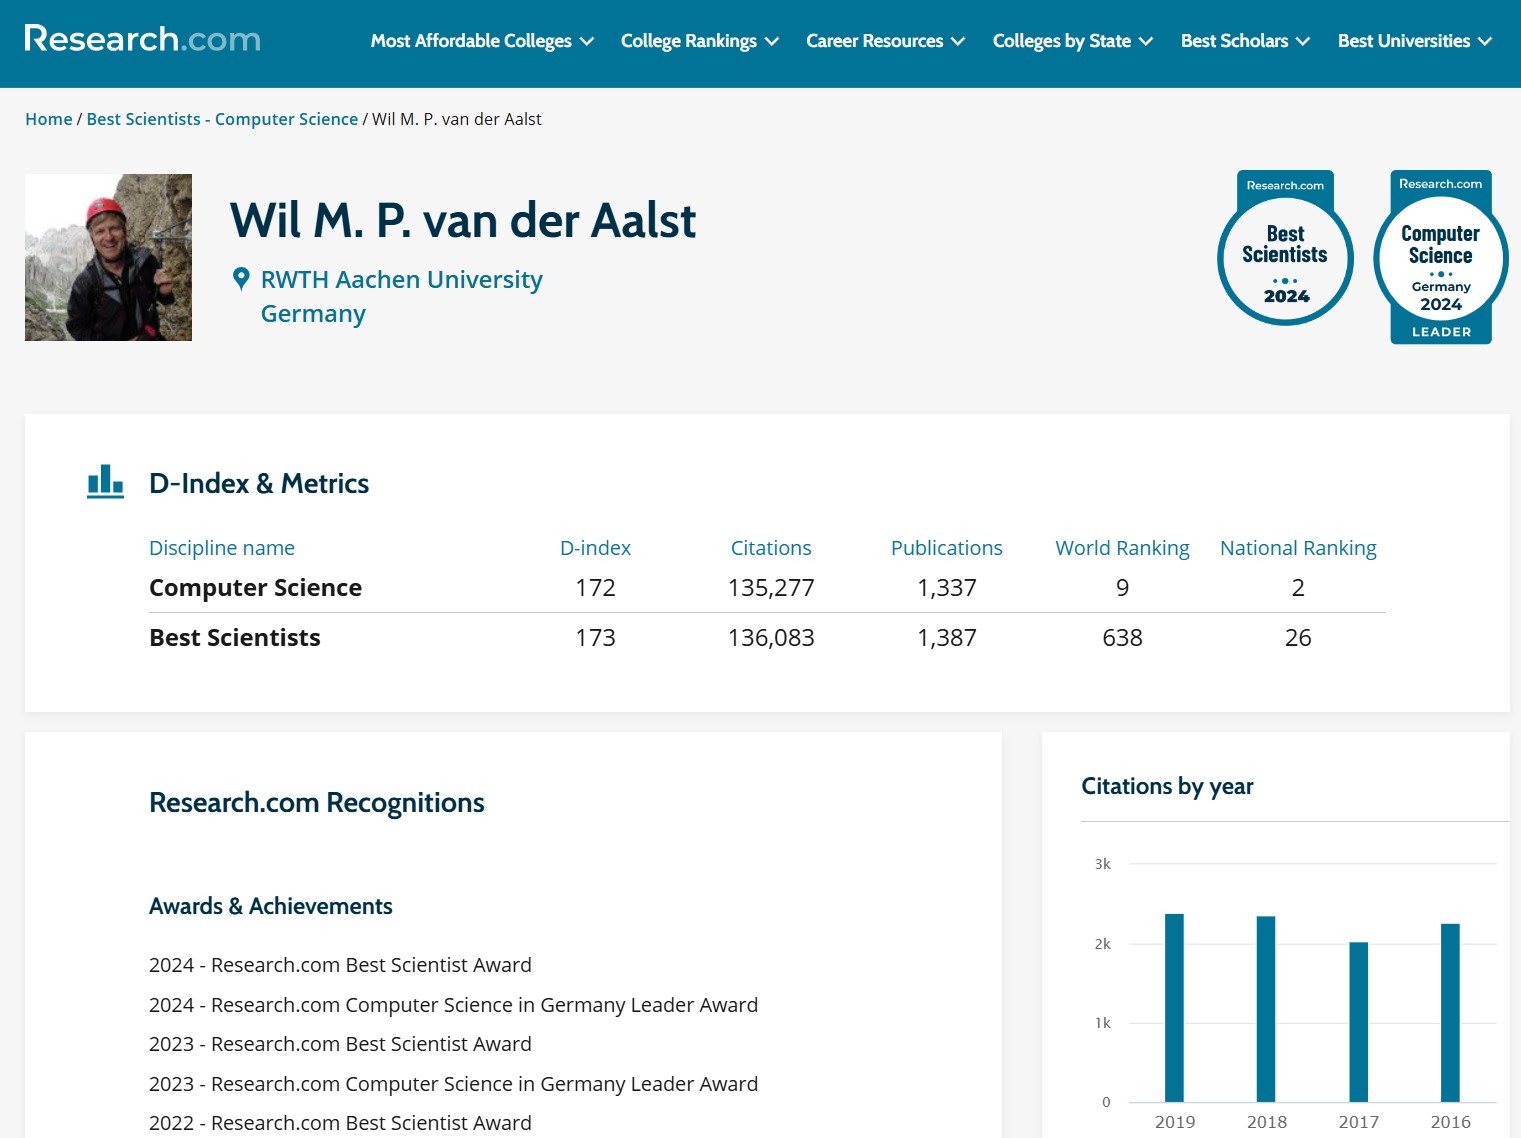Click the publications value 1,337
This screenshot has width=1521, height=1138.
946,588
